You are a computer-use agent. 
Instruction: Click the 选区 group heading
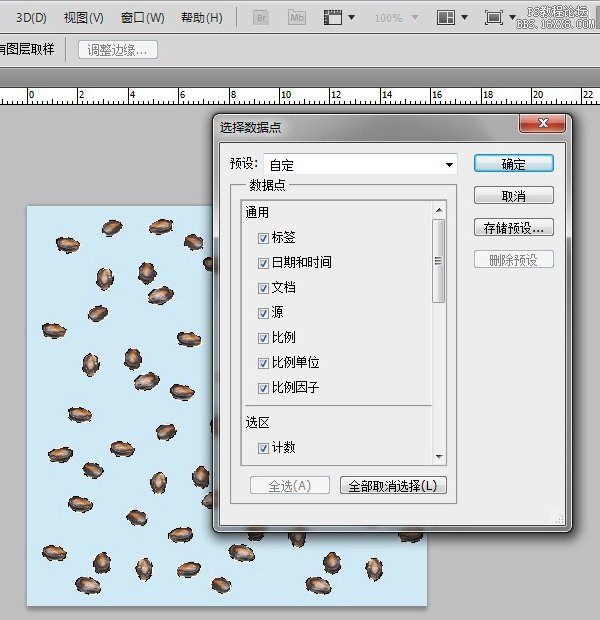pos(257,423)
